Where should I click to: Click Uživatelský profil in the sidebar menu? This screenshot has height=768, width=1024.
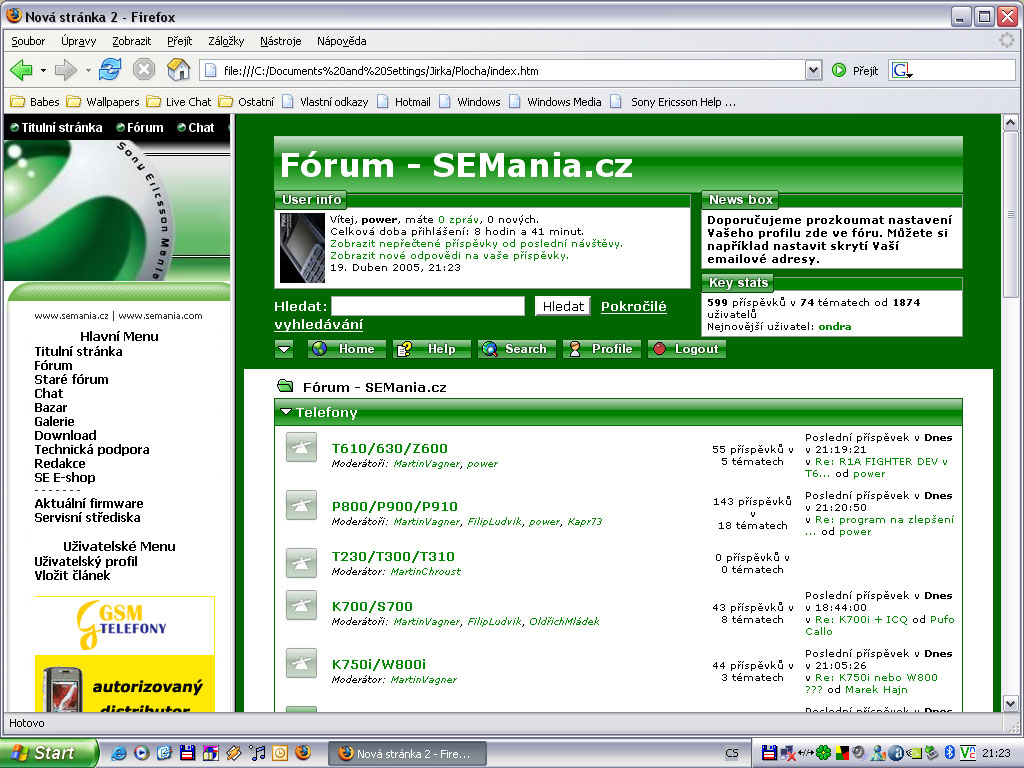pos(86,562)
